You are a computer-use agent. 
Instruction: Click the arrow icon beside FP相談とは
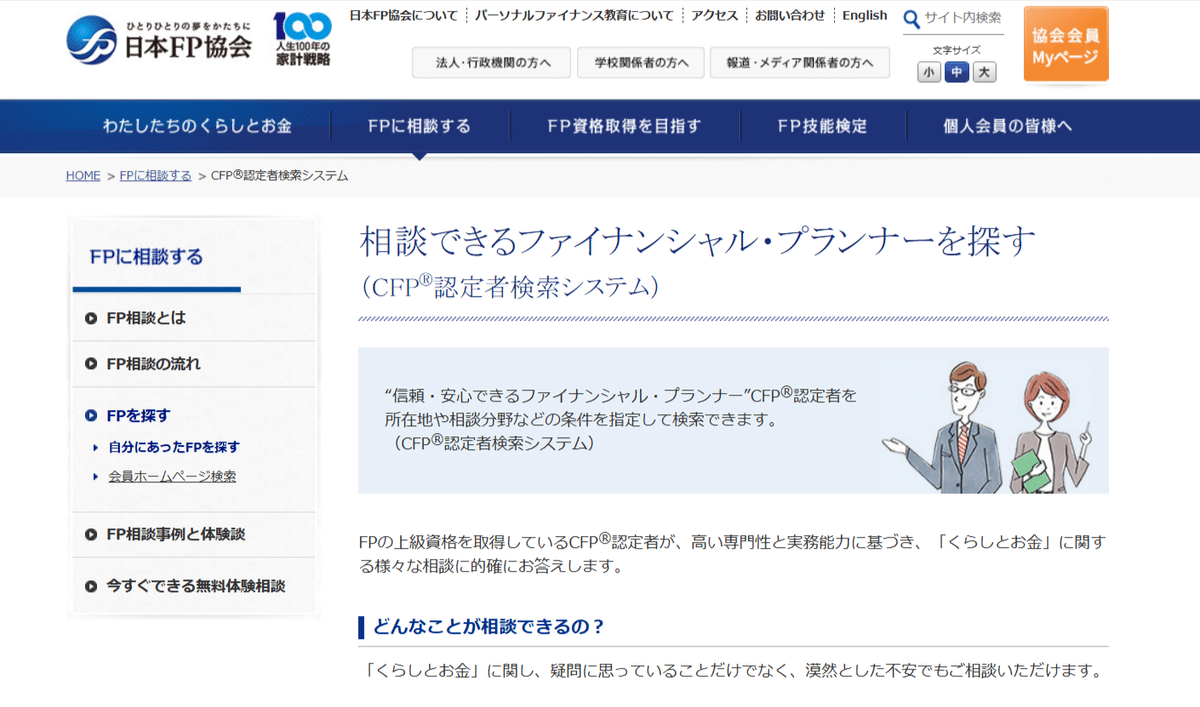click(89, 318)
